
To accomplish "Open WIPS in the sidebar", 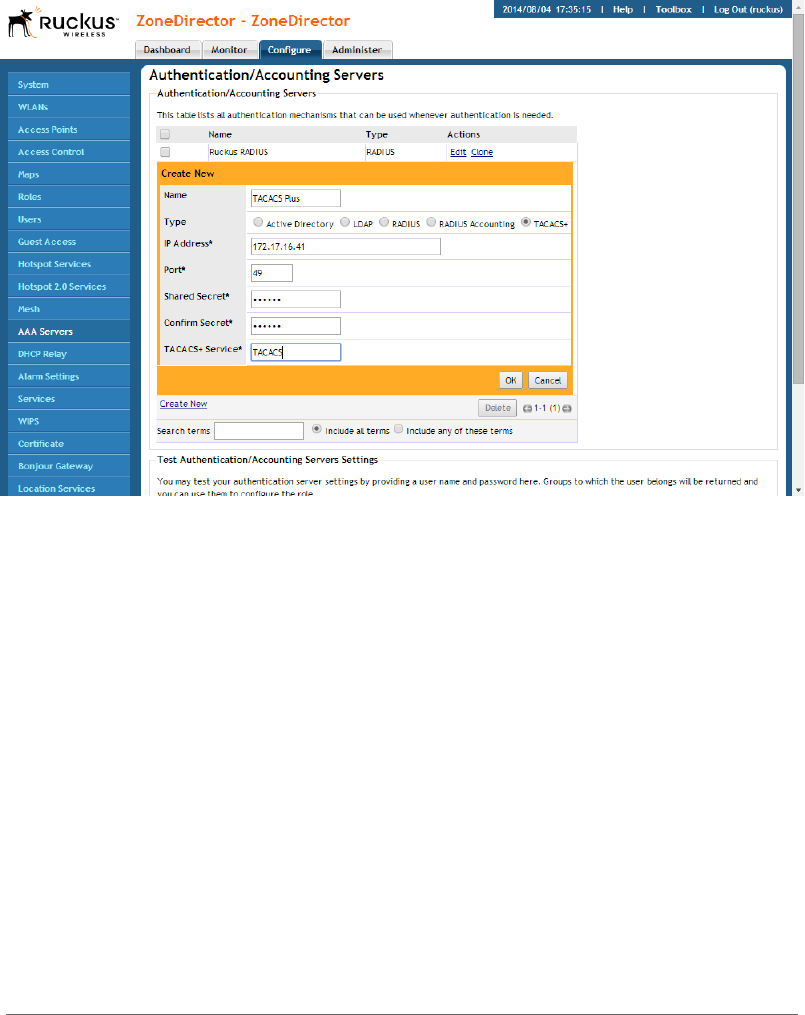I will (x=69, y=421).
